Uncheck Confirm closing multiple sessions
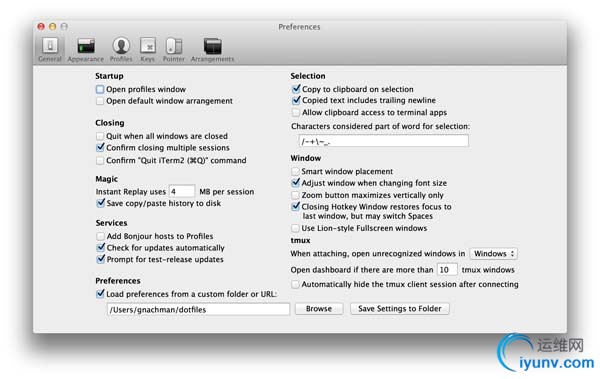The height and width of the screenshot is (379, 600). point(100,147)
